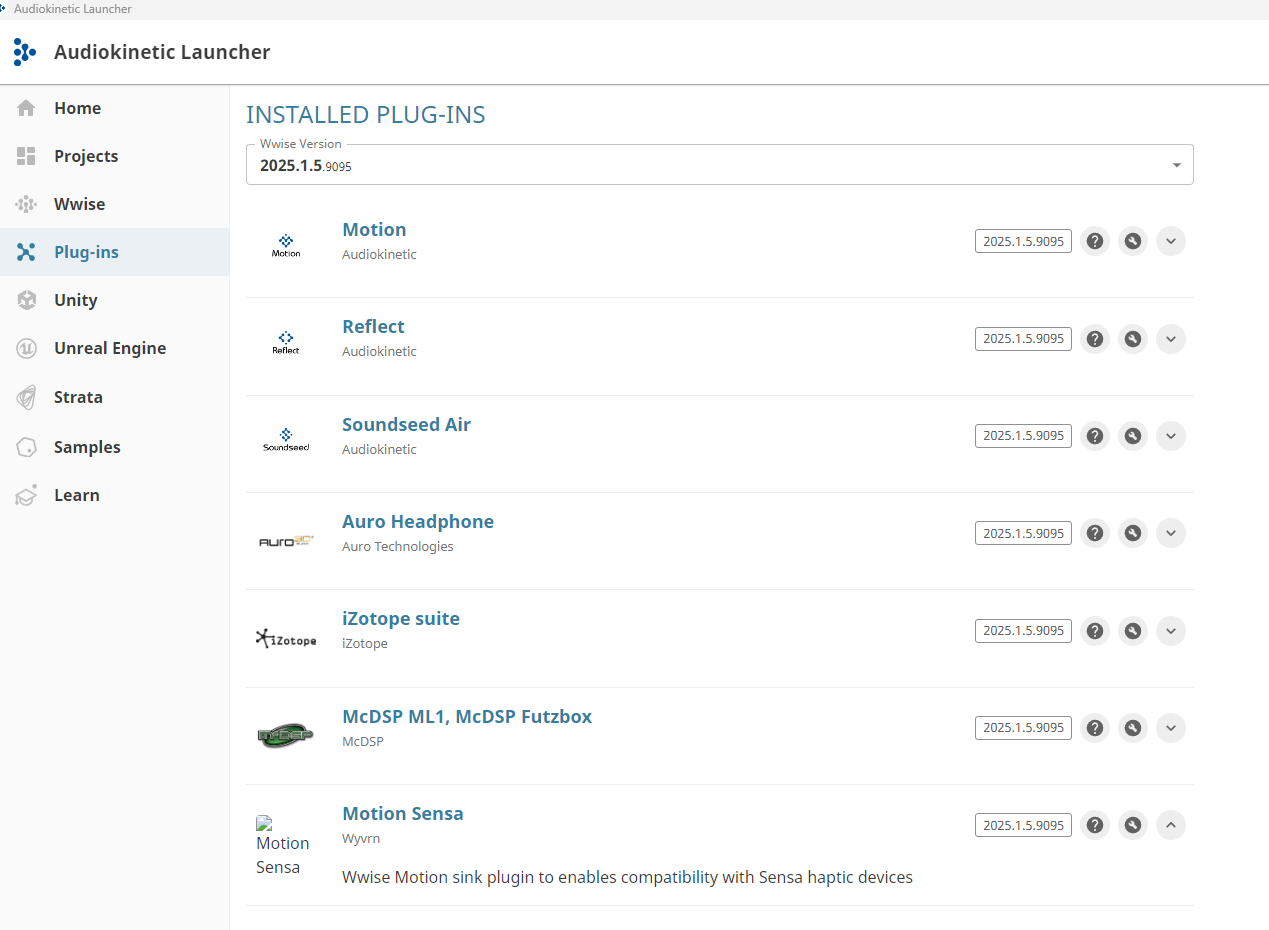Open help for McDSP ML1 plug-in
This screenshot has width=1269, height=930.
tap(1095, 728)
